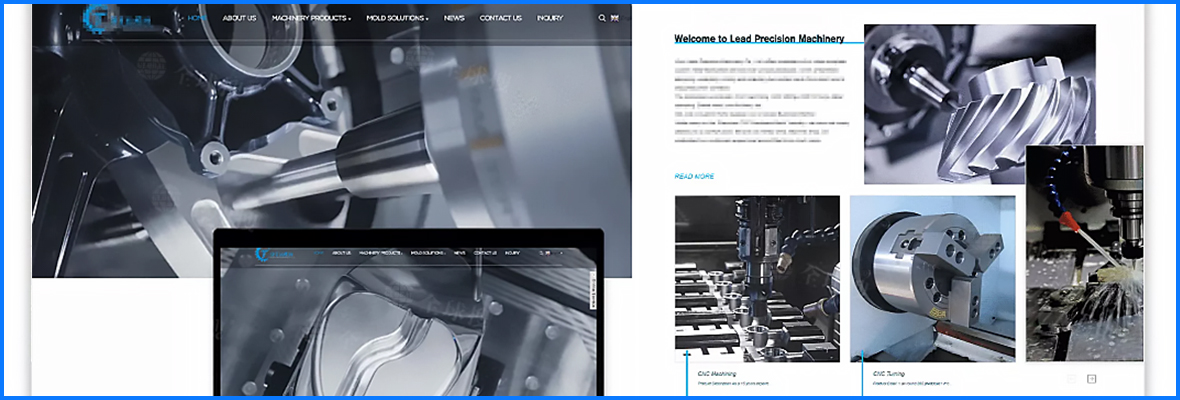Open the helical gear cutter photo
1180x400 pixels.
point(980,104)
